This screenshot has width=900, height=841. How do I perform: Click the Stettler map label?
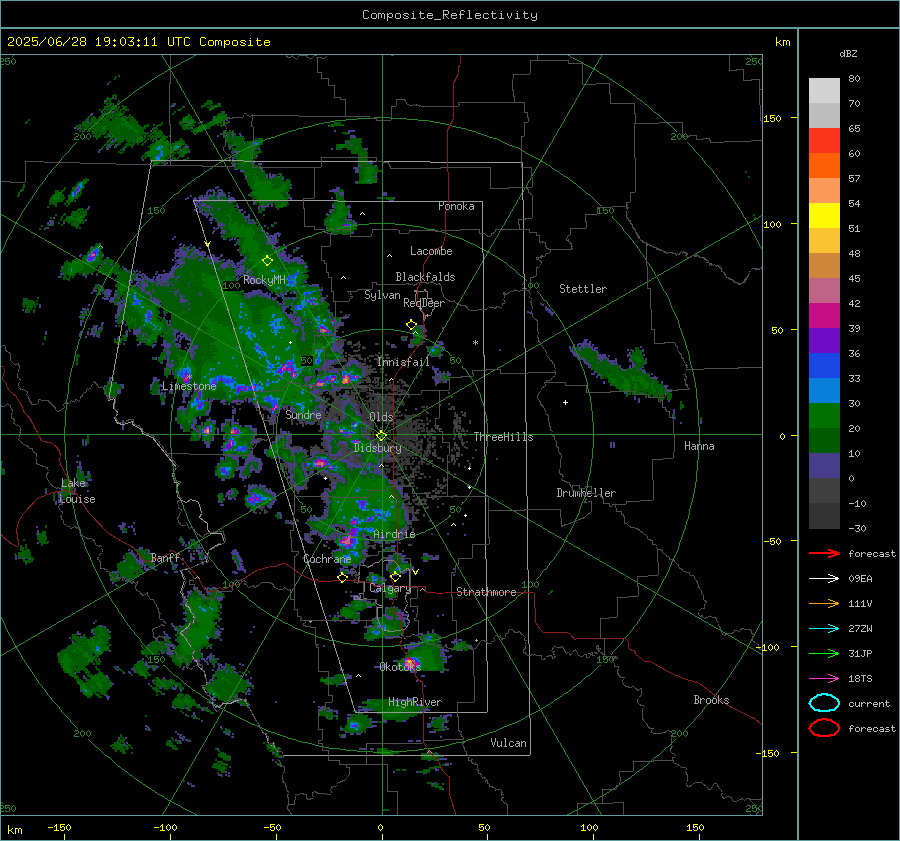pyautogui.click(x=583, y=289)
